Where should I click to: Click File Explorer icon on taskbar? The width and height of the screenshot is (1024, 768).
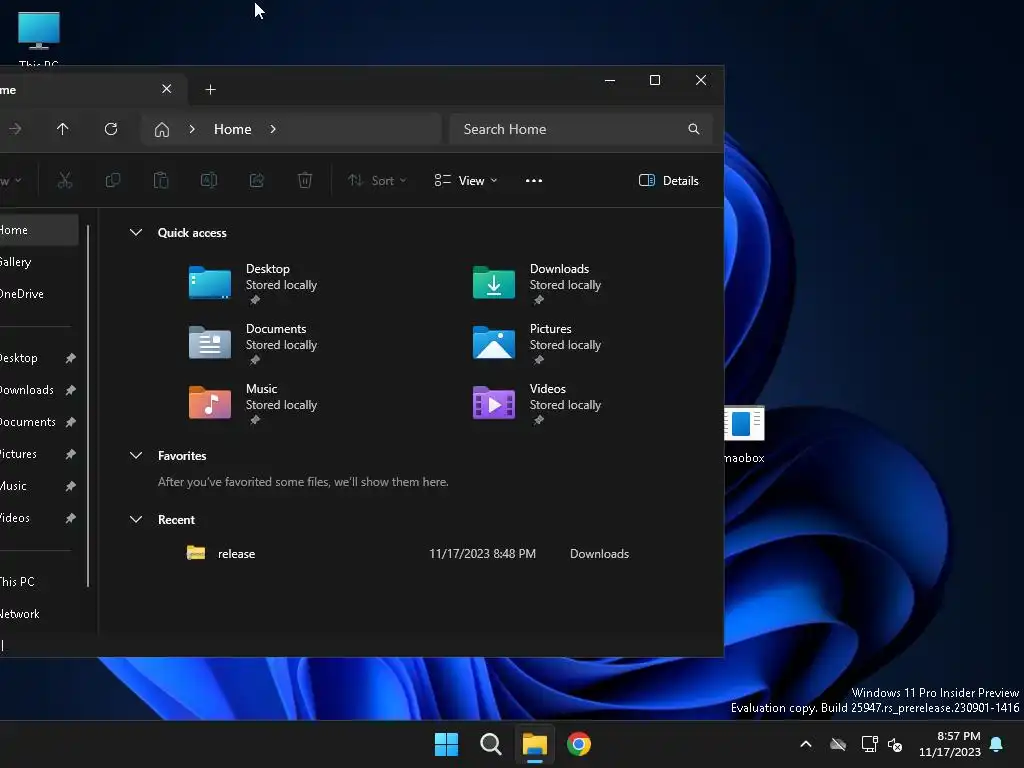(x=534, y=744)
